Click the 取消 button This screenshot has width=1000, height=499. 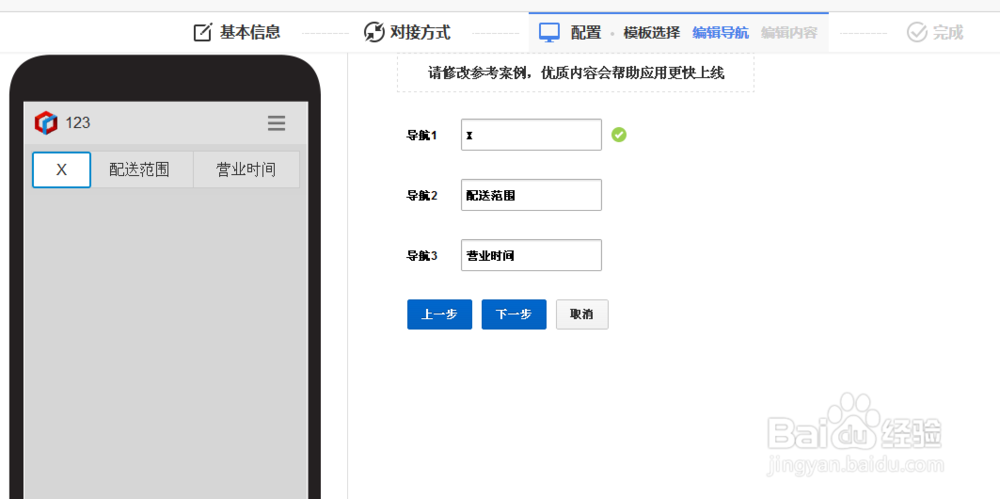[x=582, y=315]
